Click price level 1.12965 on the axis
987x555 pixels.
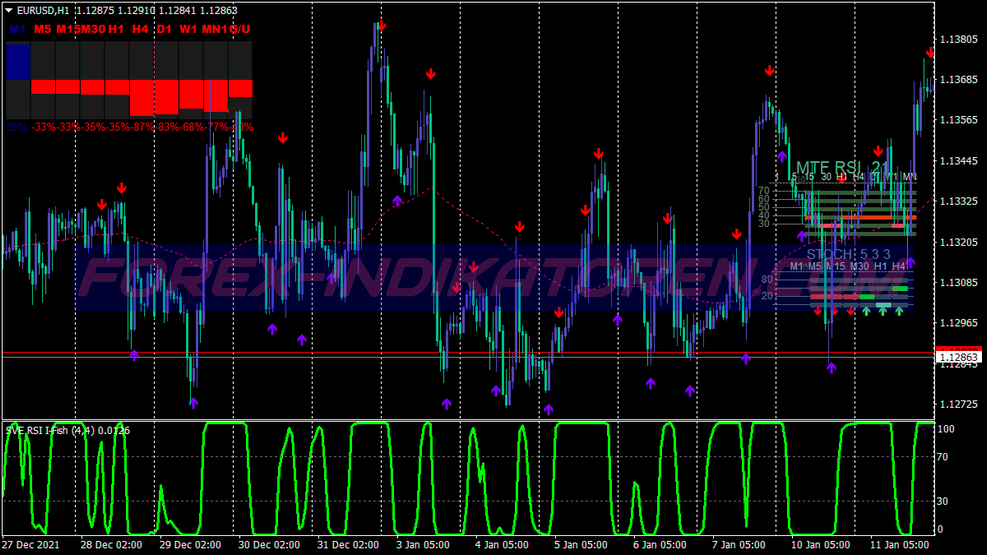pyautogui.click(x=959, y=323)
